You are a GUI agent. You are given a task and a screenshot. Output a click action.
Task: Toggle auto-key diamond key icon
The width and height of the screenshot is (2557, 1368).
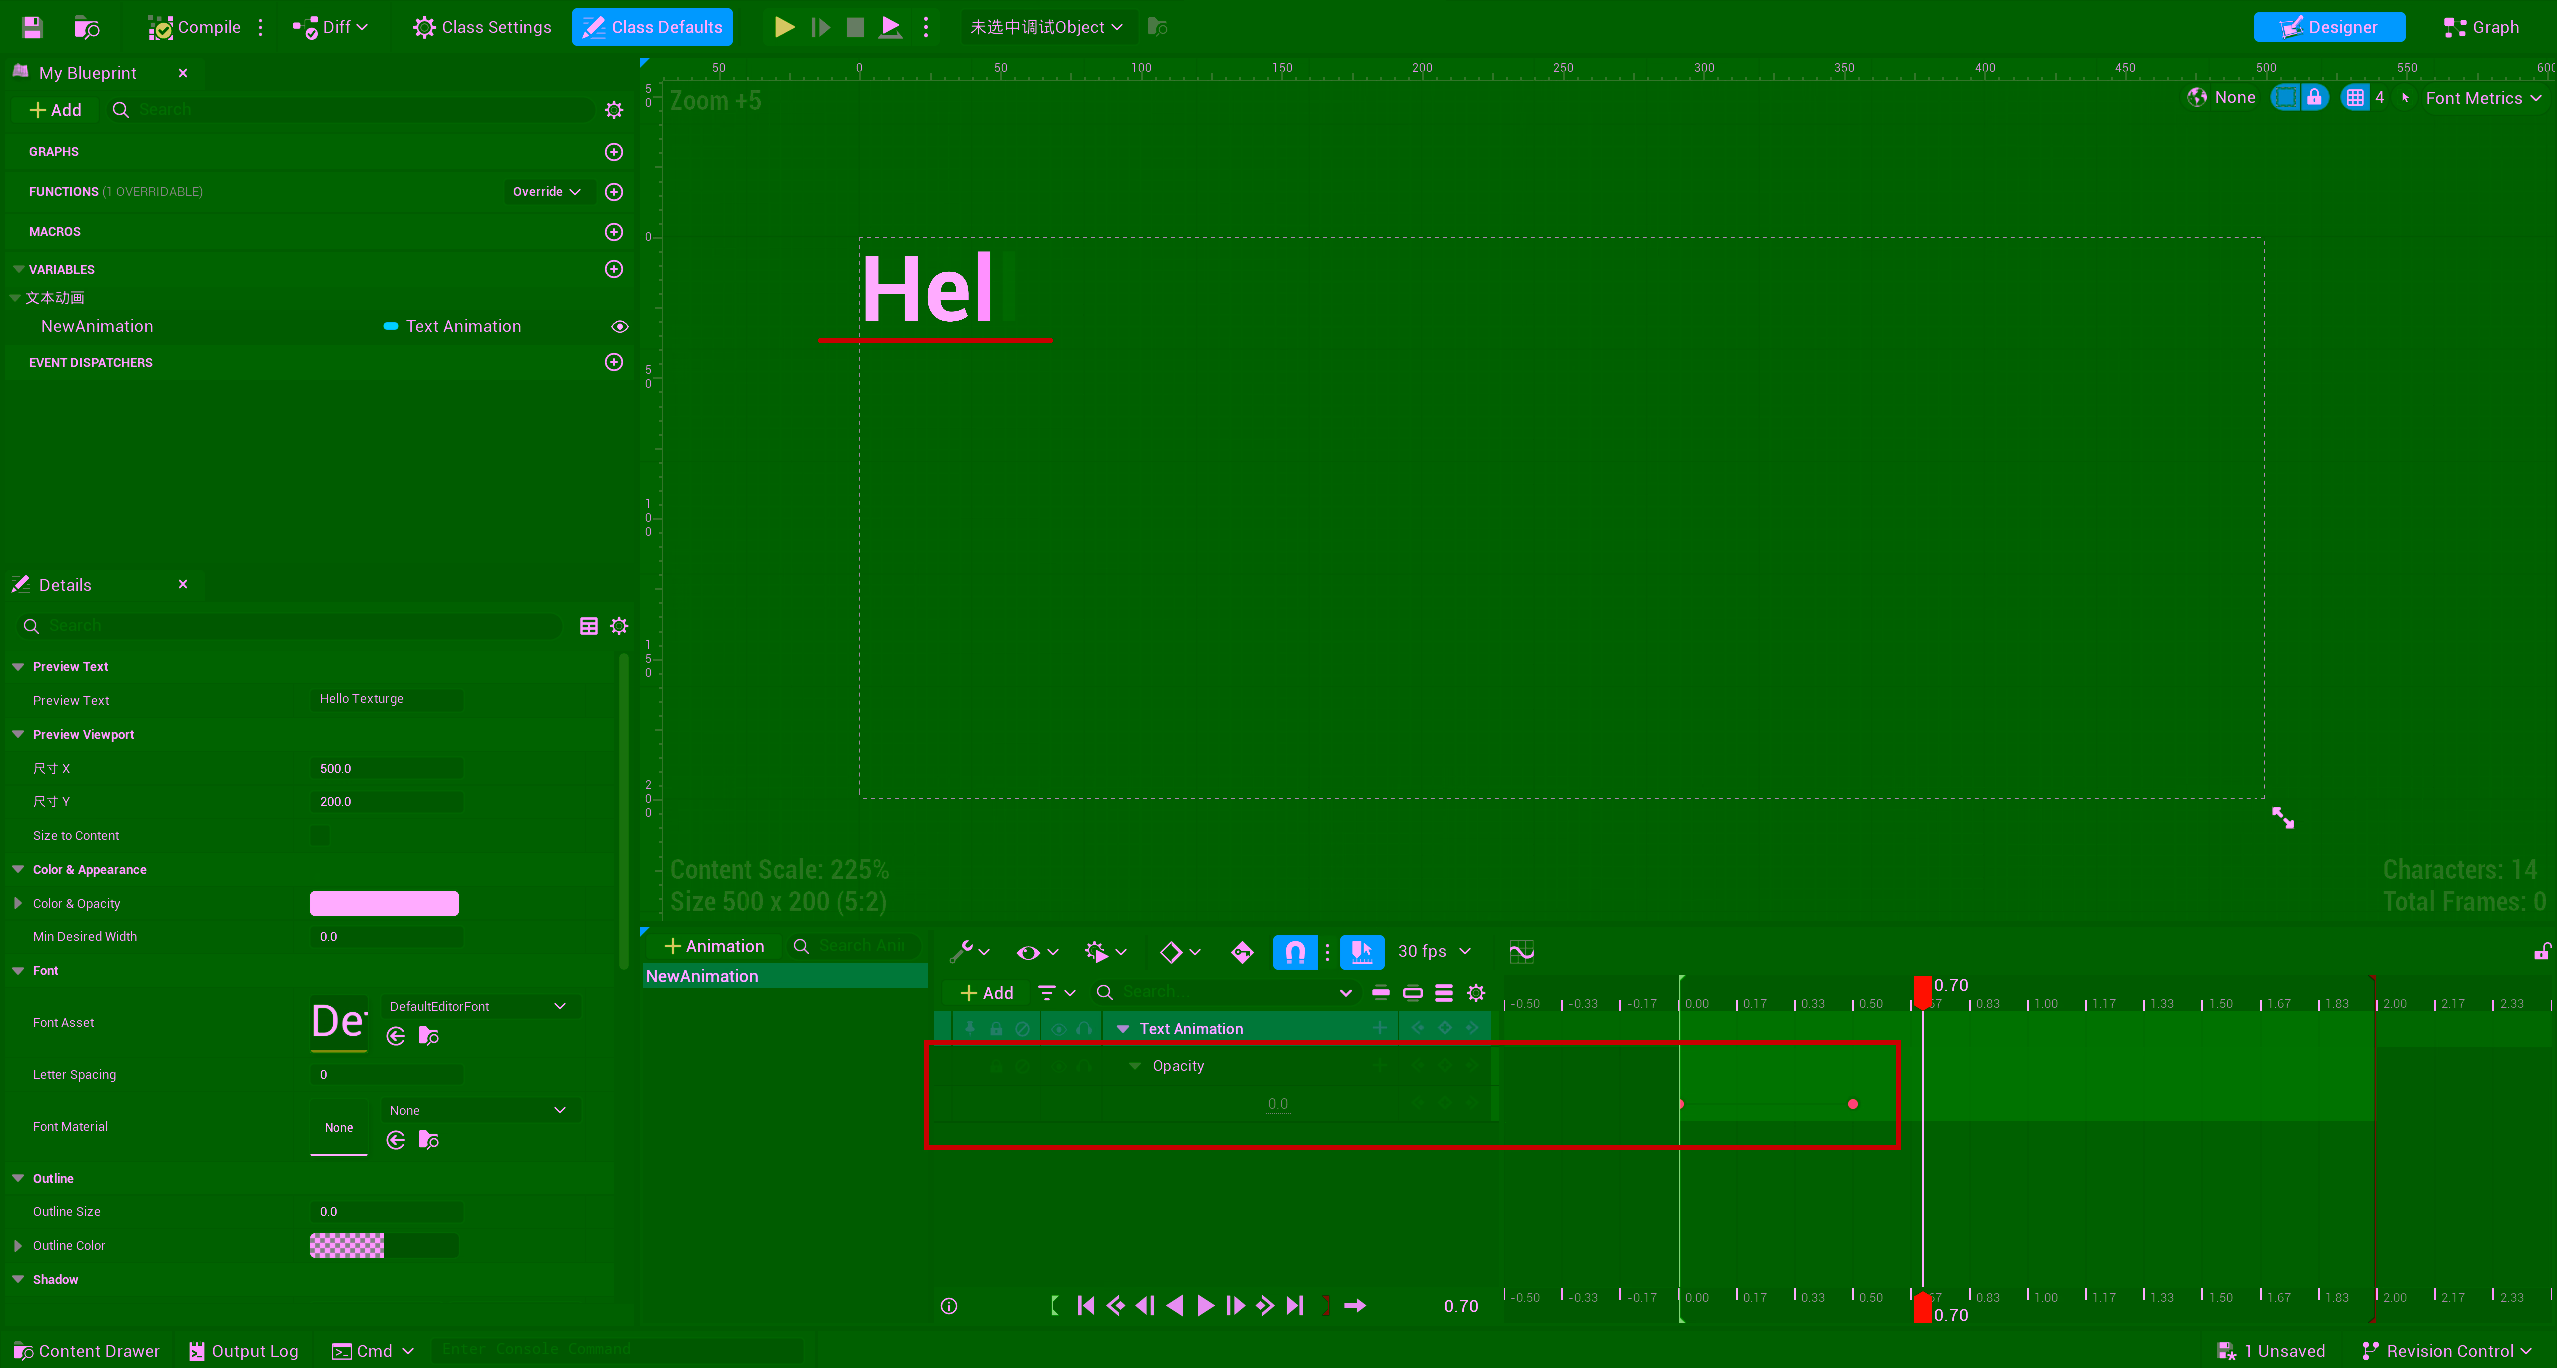click(x=1242, y=951)
